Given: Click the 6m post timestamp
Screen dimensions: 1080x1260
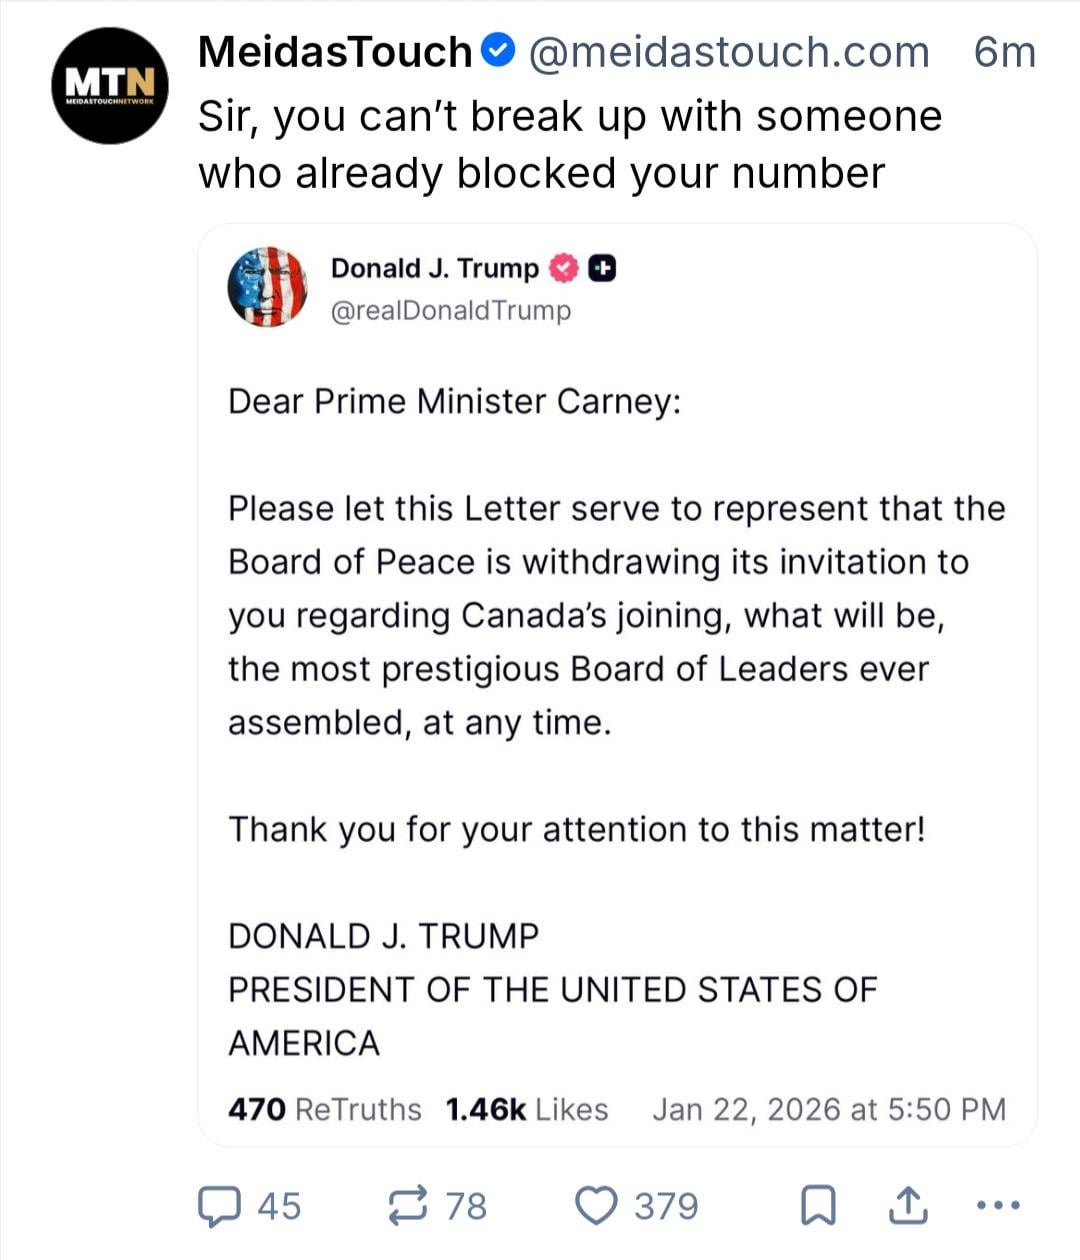Looking at the screenshot, I should click(1004, 52).
